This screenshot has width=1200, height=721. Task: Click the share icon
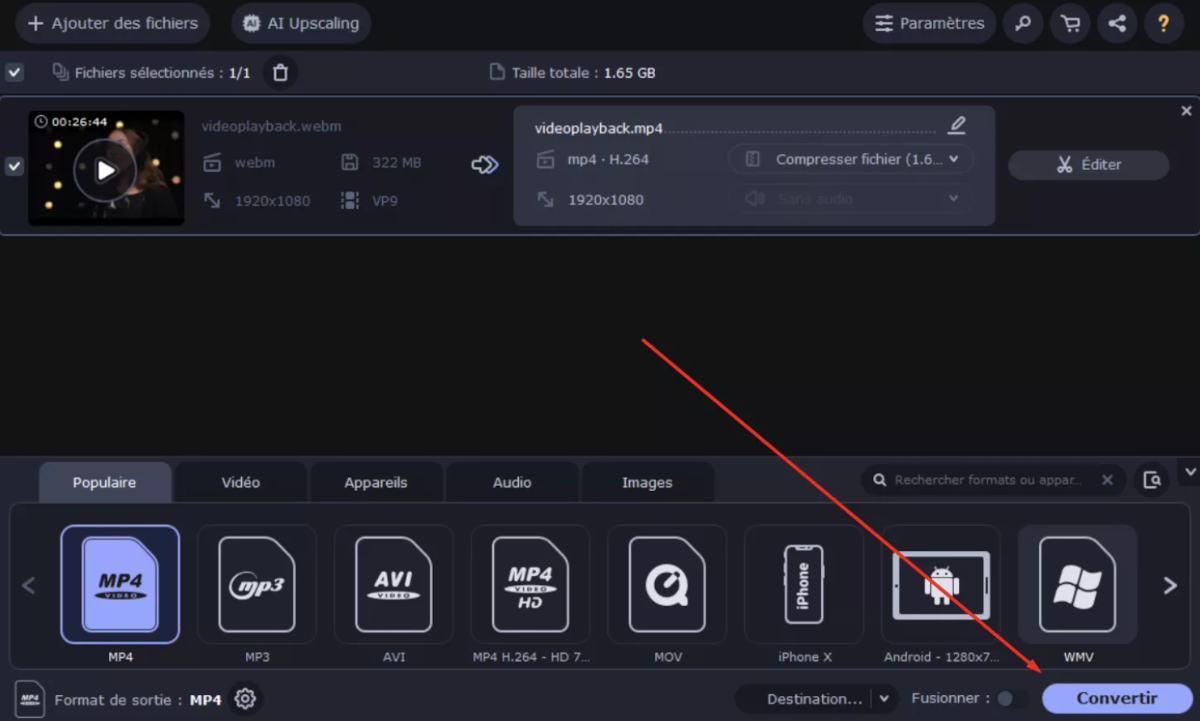click(x=1117, y=24)
